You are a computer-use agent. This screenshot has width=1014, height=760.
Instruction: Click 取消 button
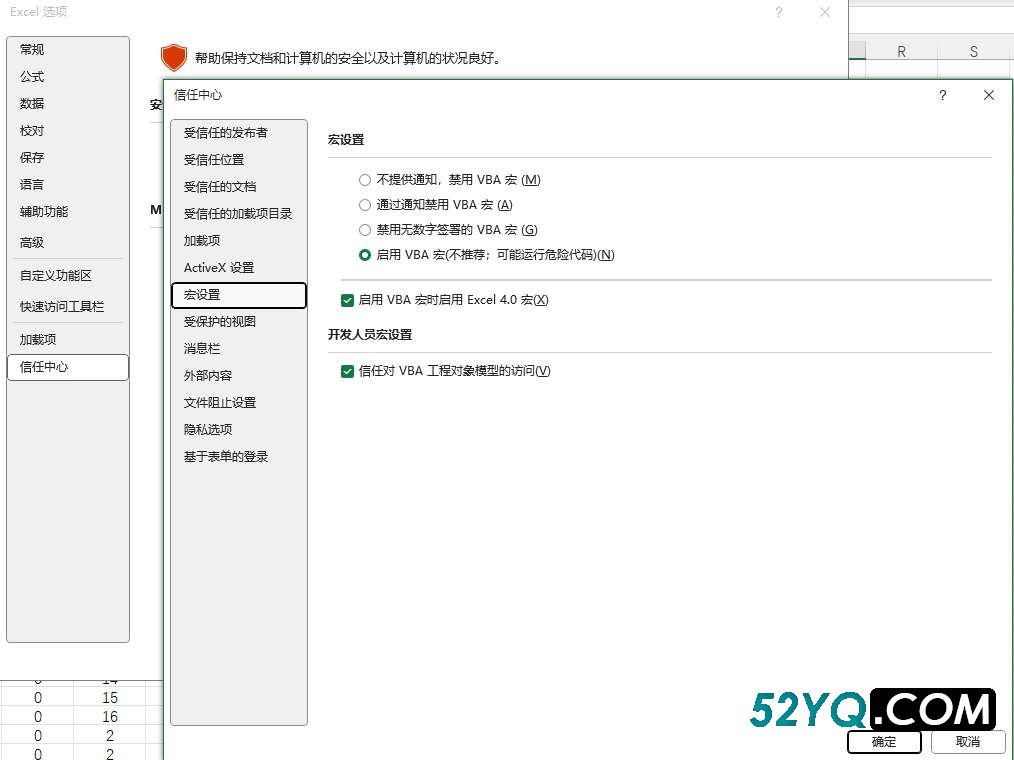coord(968,742)
